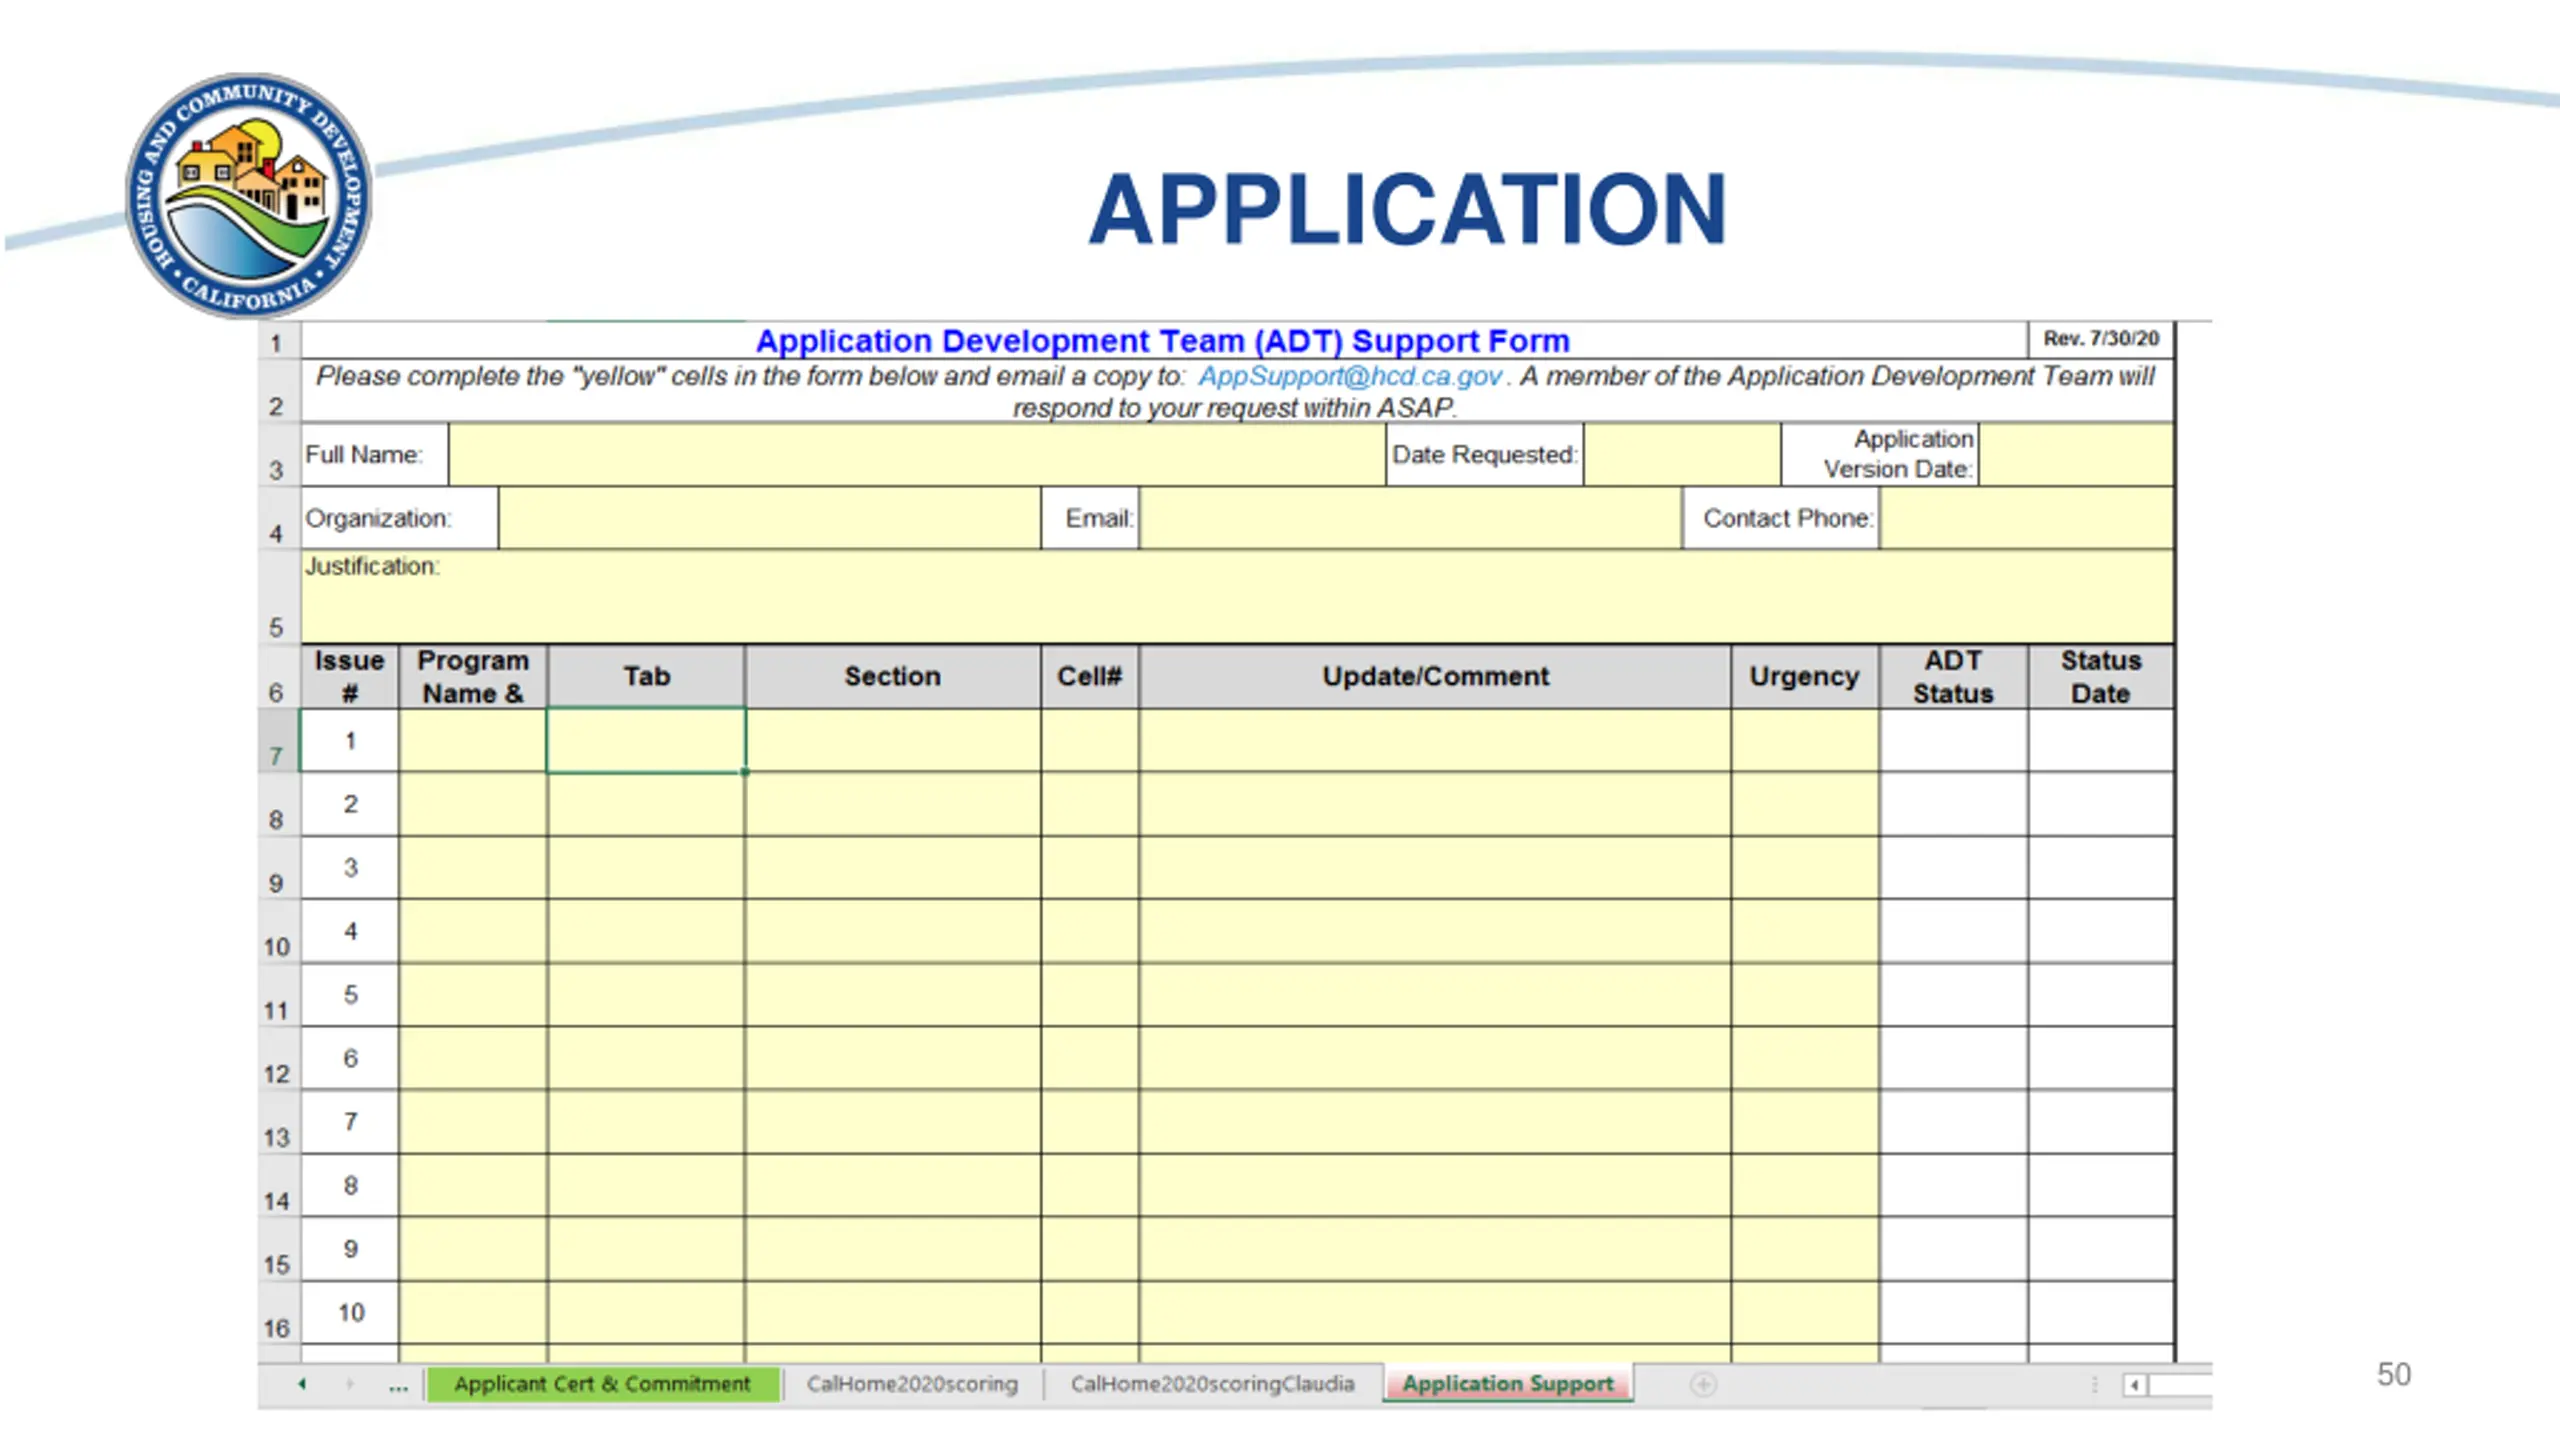Select row header 16

tap(278, 1312)
